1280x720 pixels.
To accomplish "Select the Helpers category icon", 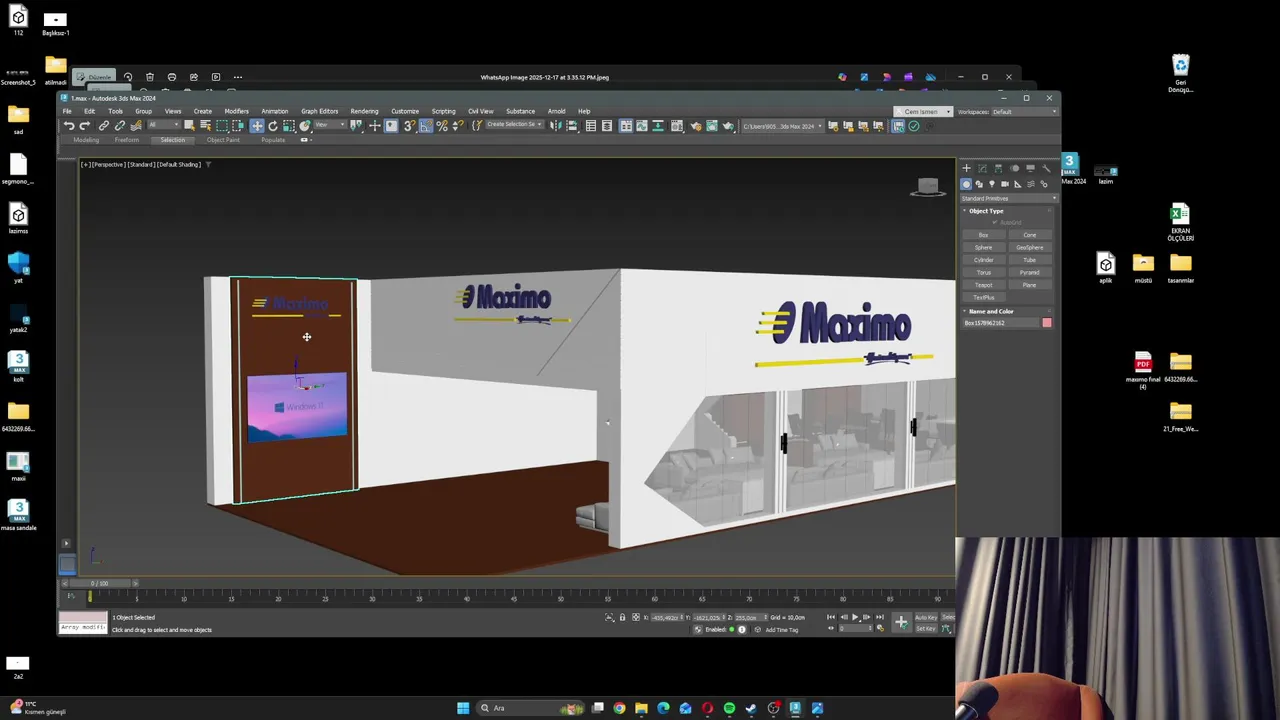I will [1018, 184].
